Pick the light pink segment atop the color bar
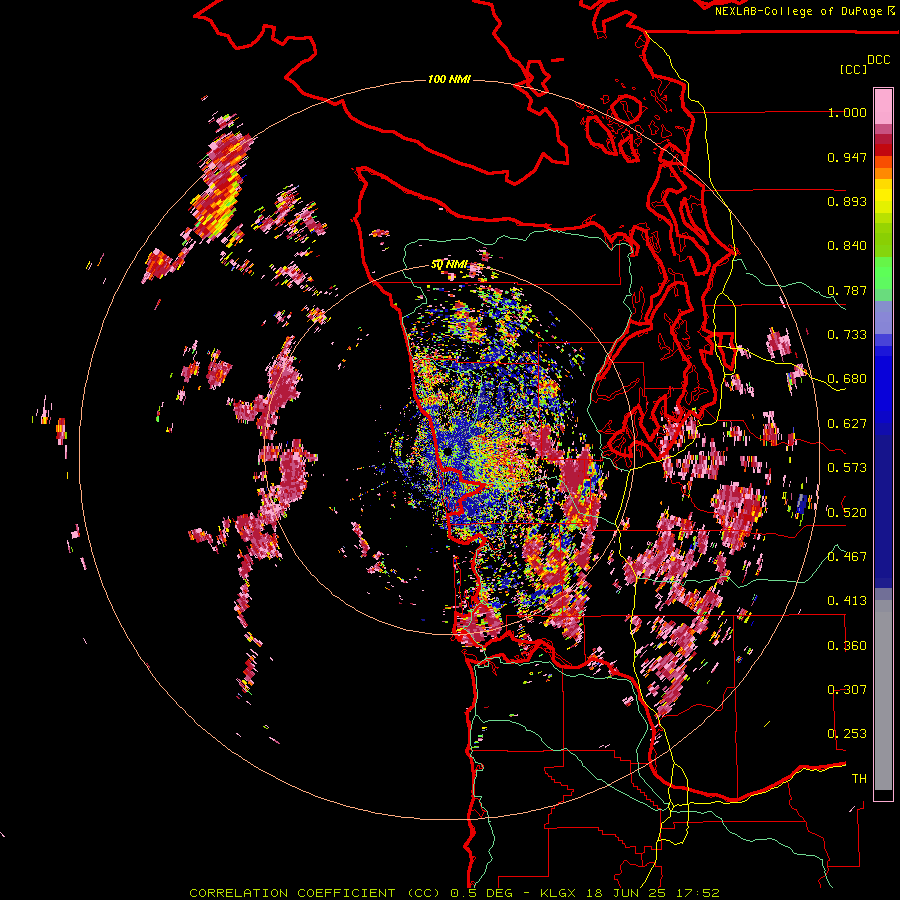 click(x=883, y=106)
